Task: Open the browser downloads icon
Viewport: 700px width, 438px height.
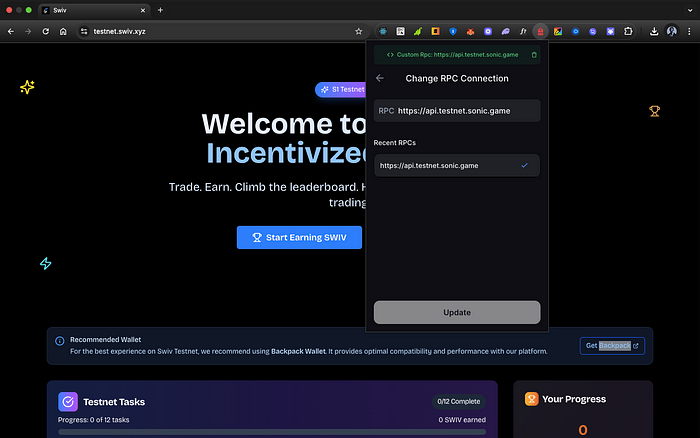Action: click(x=654, y=31)
